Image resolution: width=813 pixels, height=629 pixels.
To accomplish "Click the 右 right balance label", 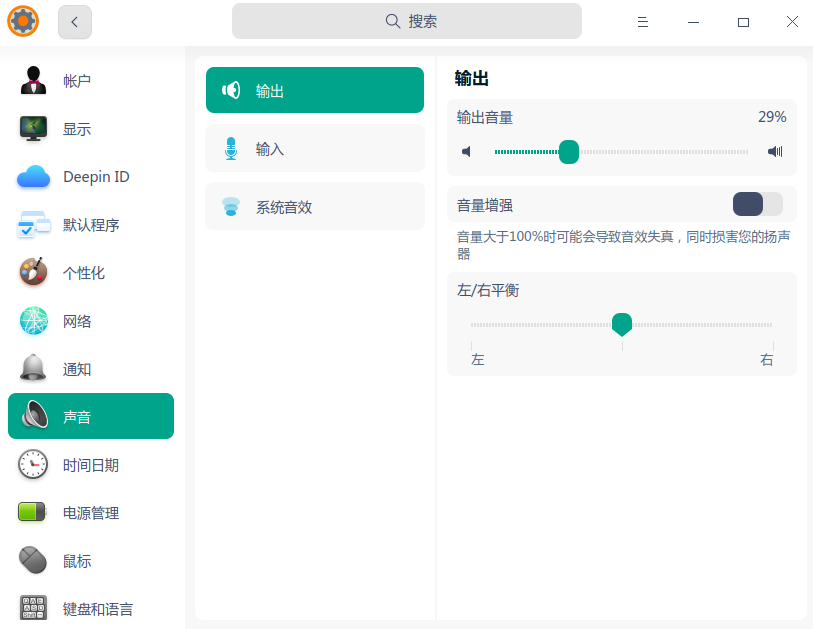I will (x=766, y=359).
